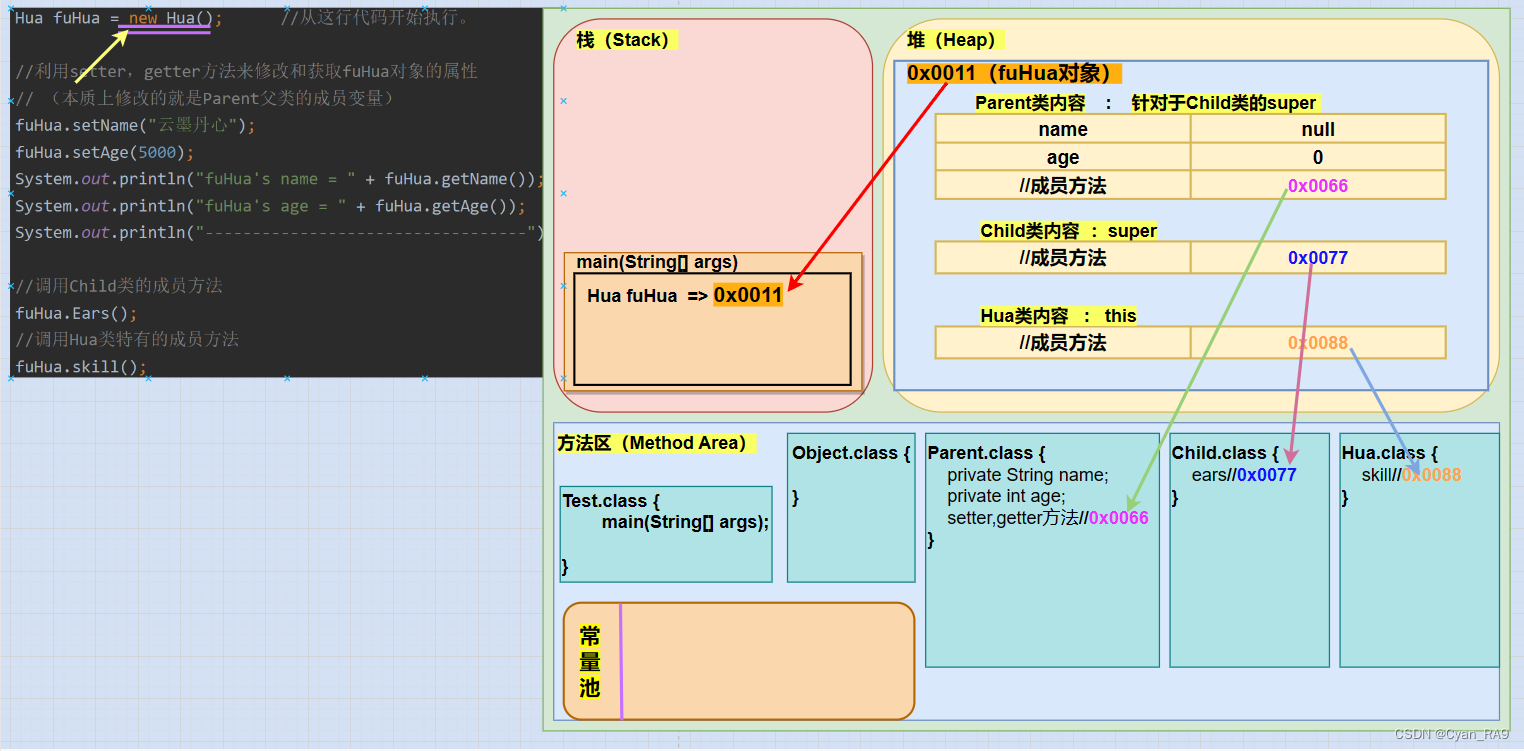
Task: Select the //成员方法 cell under Child类内容
Action: 1063,258
